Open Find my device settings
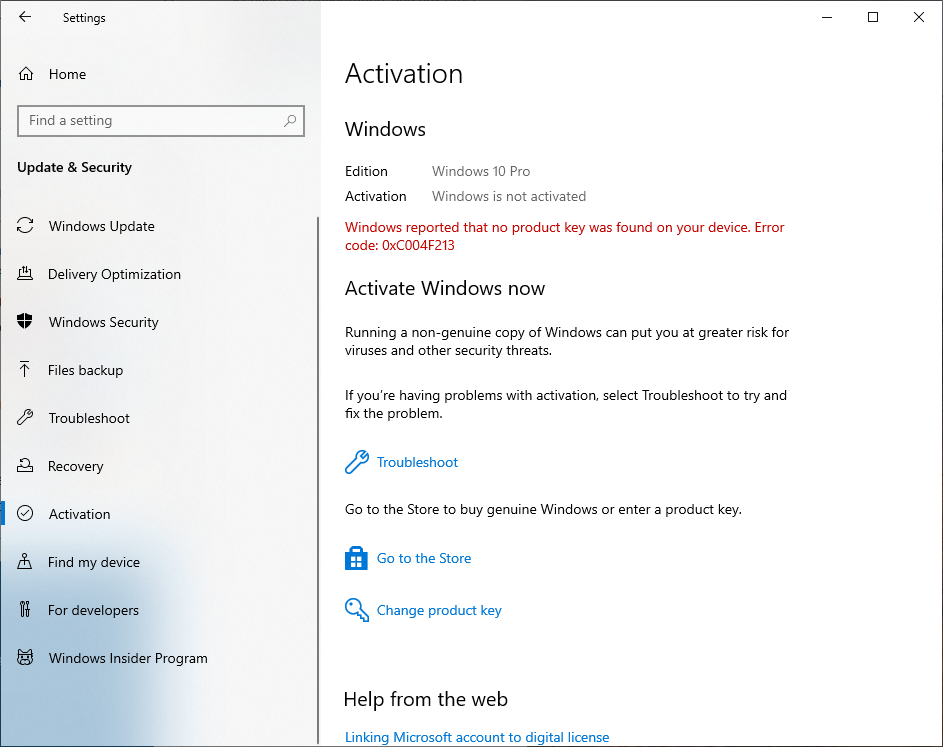943x747 pixels. [94, 562]
